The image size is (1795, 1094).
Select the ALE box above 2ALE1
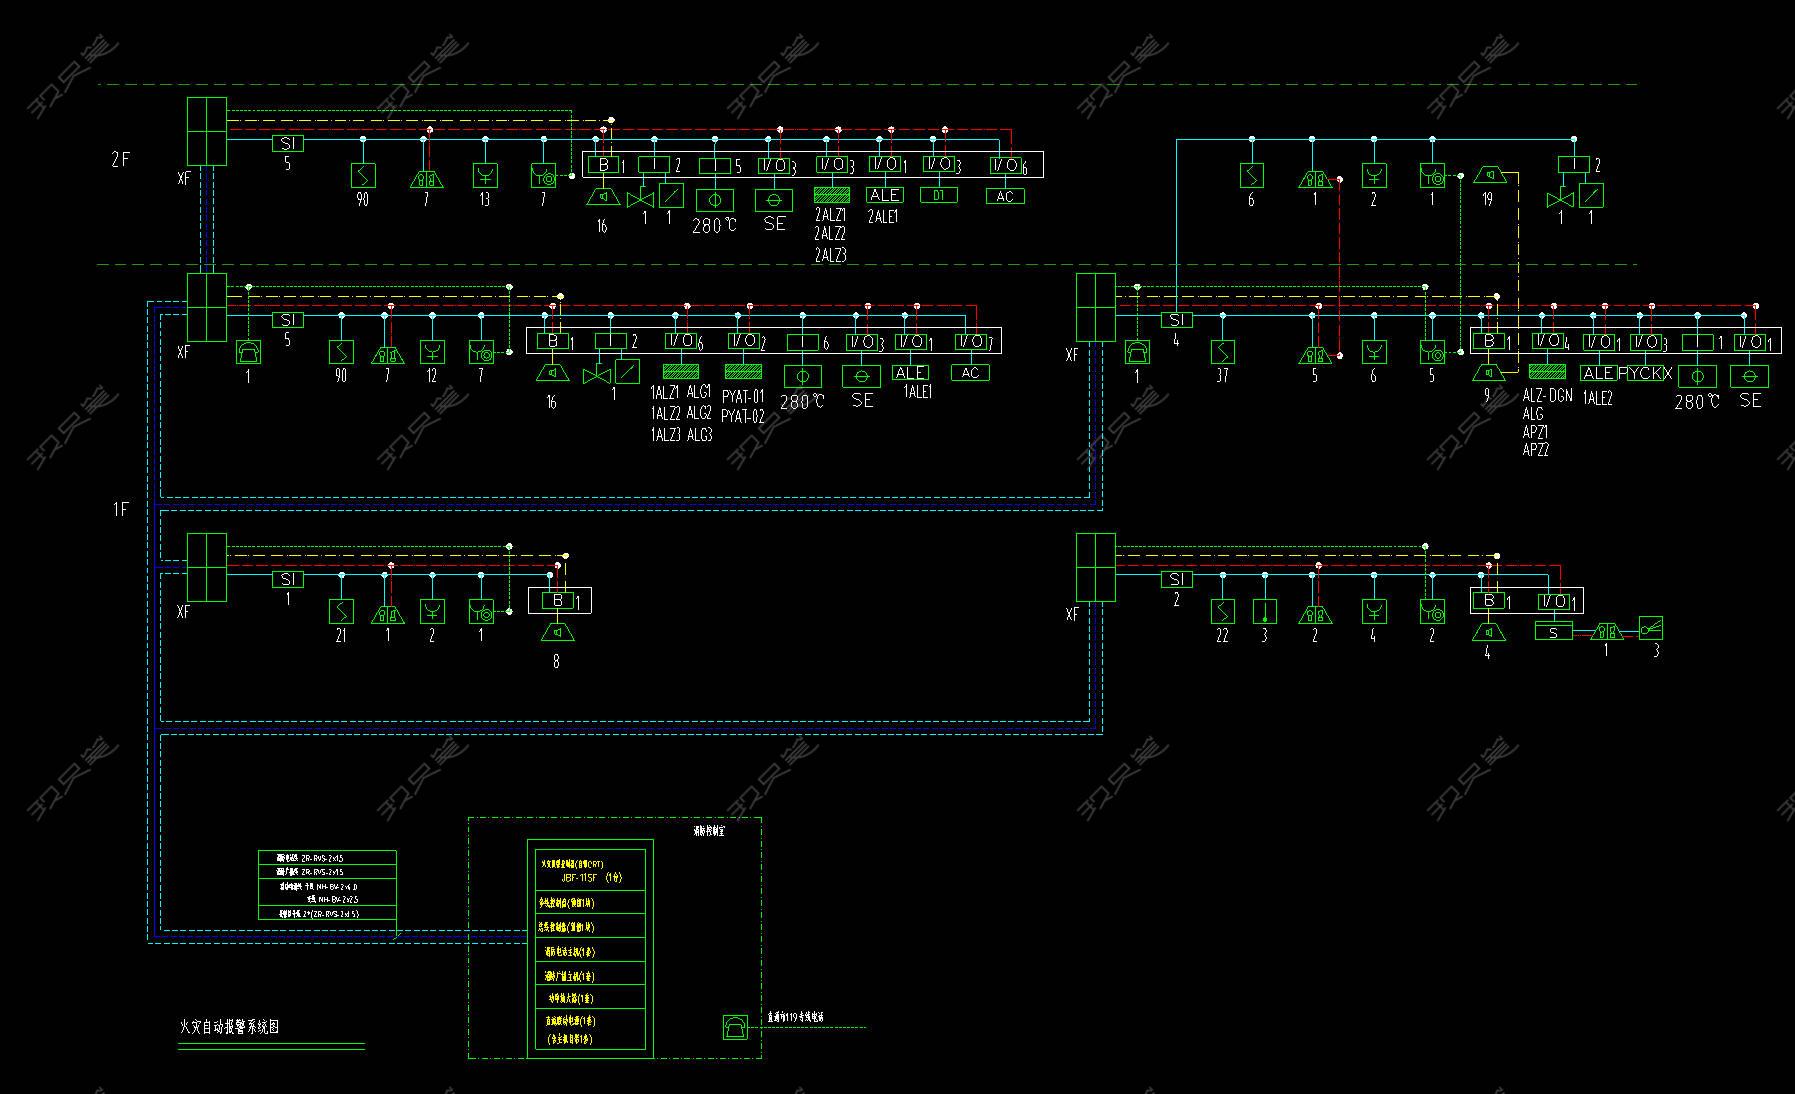884,195
